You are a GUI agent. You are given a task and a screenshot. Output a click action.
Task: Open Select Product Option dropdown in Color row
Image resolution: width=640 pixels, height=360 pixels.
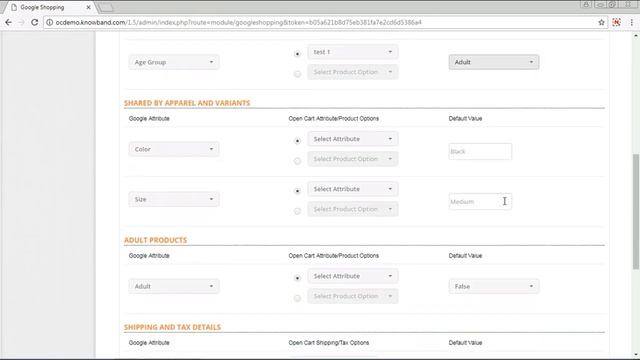(x=353, y=159)
